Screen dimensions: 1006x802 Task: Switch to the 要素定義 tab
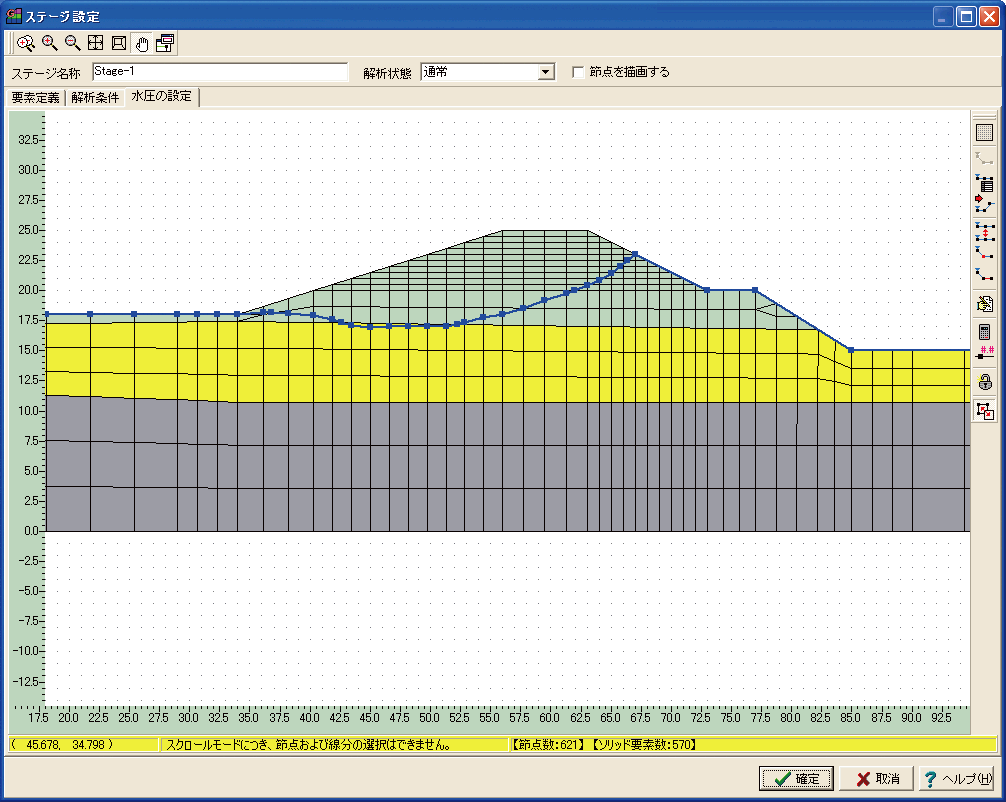pos(37,97)
